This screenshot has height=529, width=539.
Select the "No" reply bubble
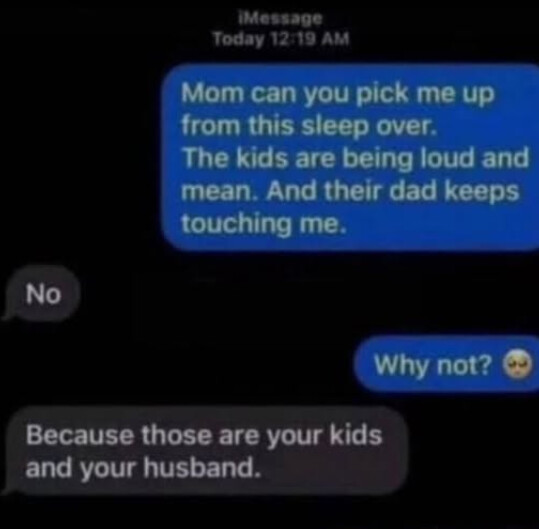coord(42,294)
